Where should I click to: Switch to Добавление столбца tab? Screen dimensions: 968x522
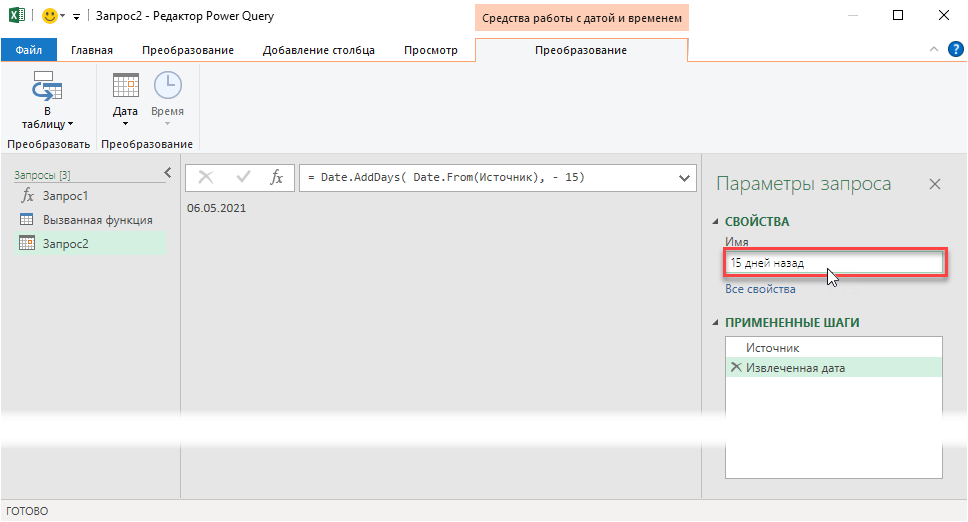(x=318, y=50)
